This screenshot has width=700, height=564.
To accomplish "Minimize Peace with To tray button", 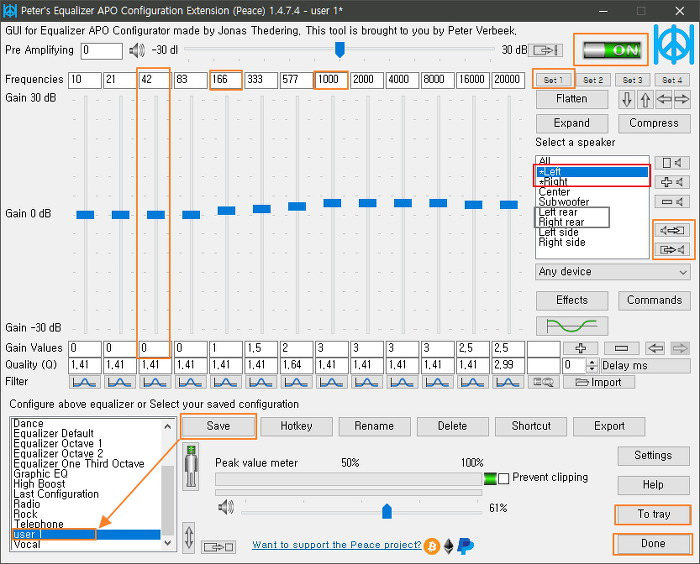I will pyautogui.click(x=654, y=514).
